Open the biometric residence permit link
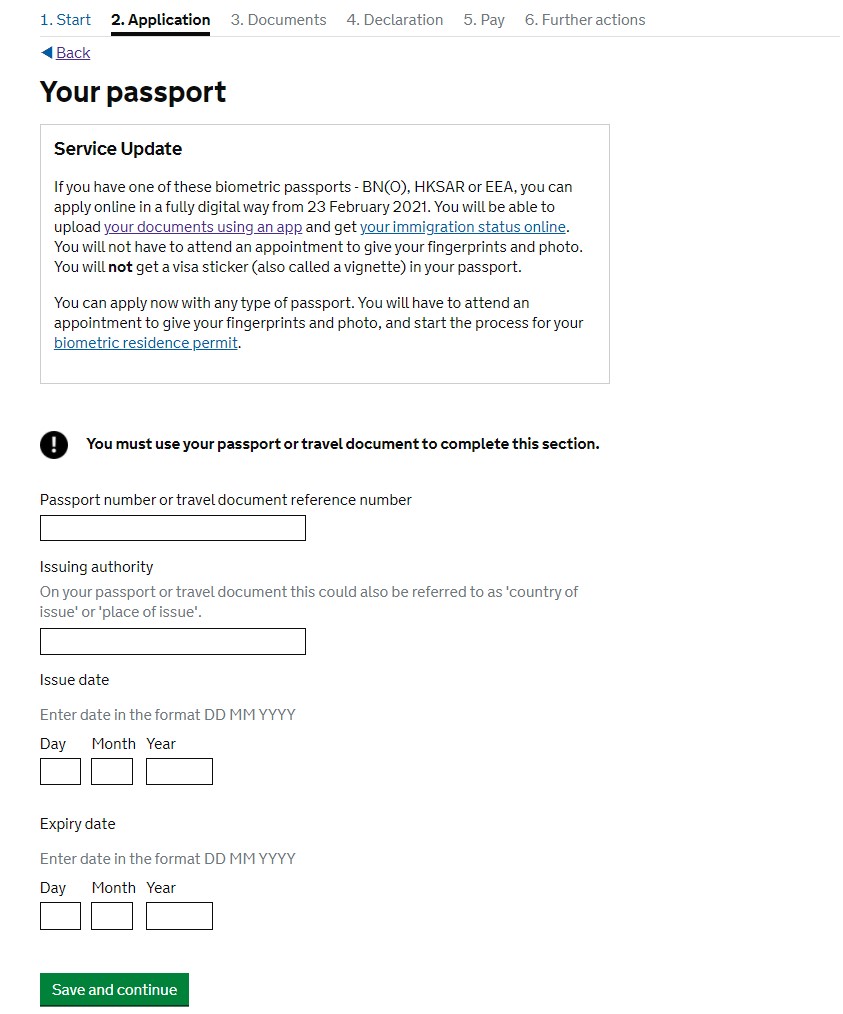 coord(146,343)
